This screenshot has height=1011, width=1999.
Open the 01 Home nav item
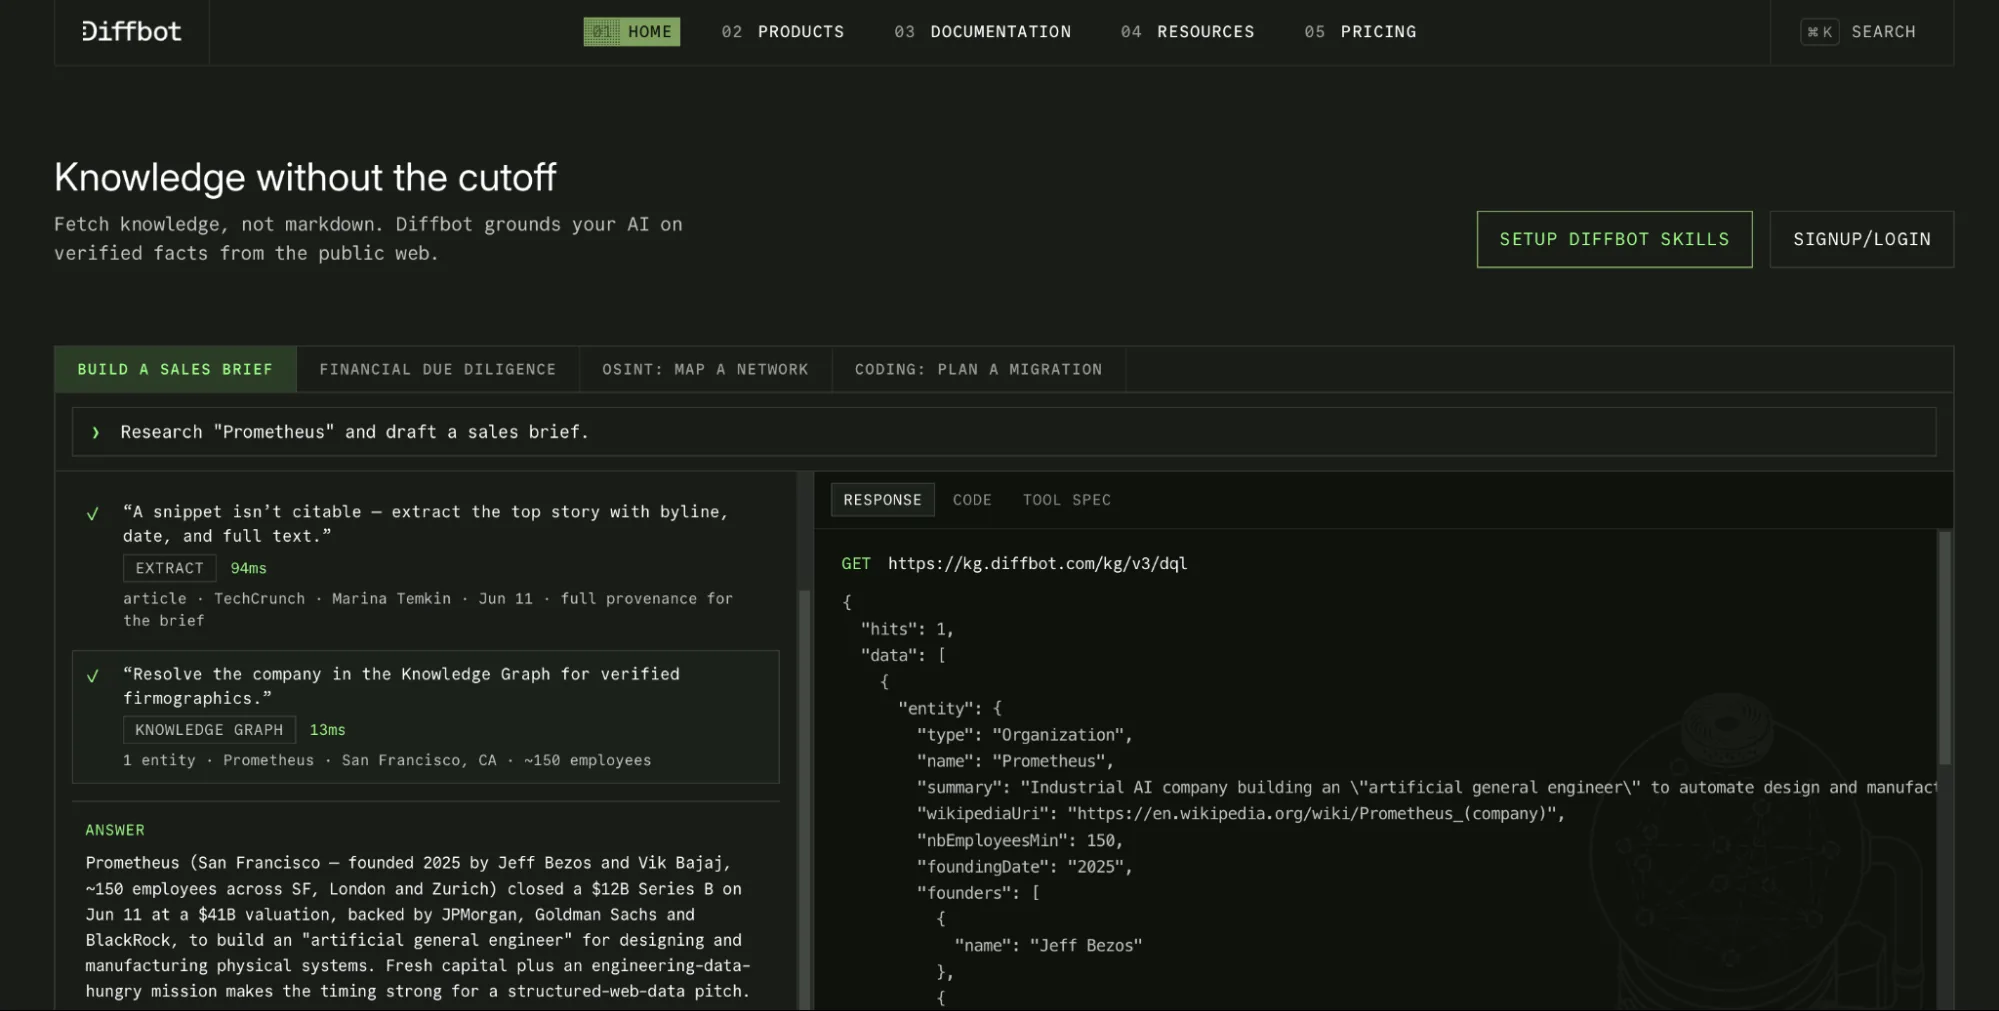click(x=632, y=32)
